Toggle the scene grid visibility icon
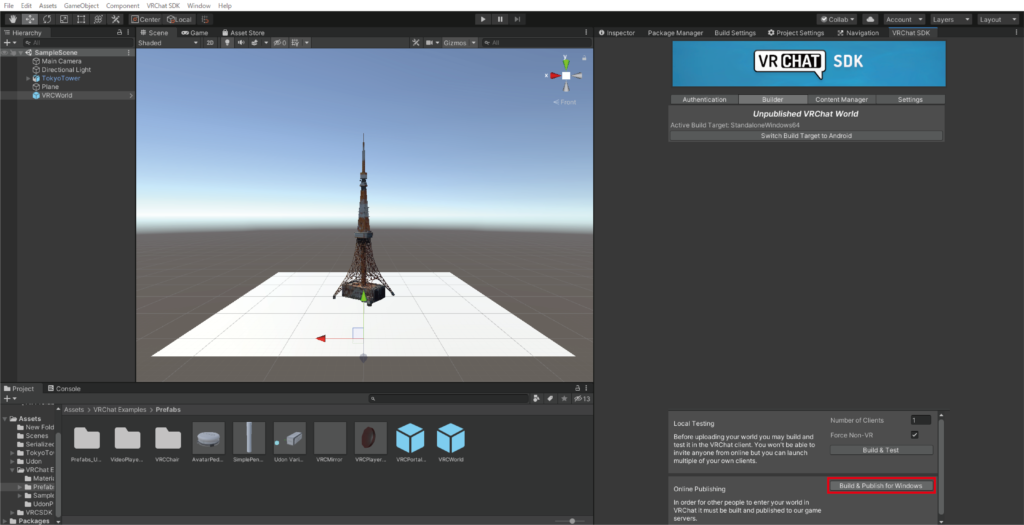 296,42
